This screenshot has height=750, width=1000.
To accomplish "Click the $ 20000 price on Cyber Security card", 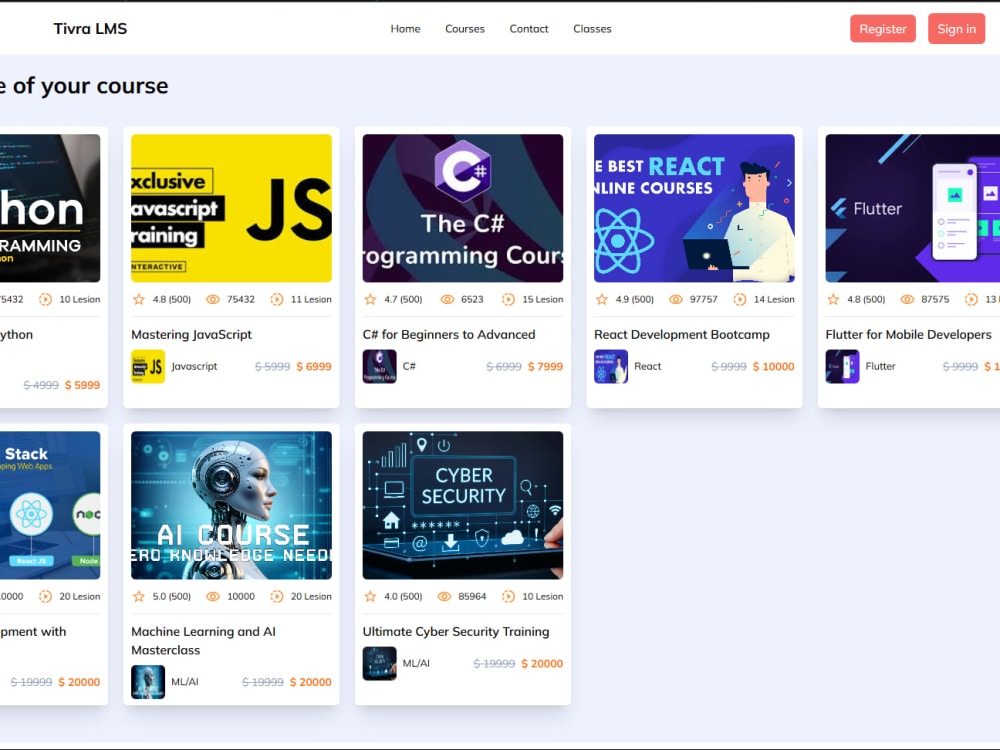I will [542, 664].
